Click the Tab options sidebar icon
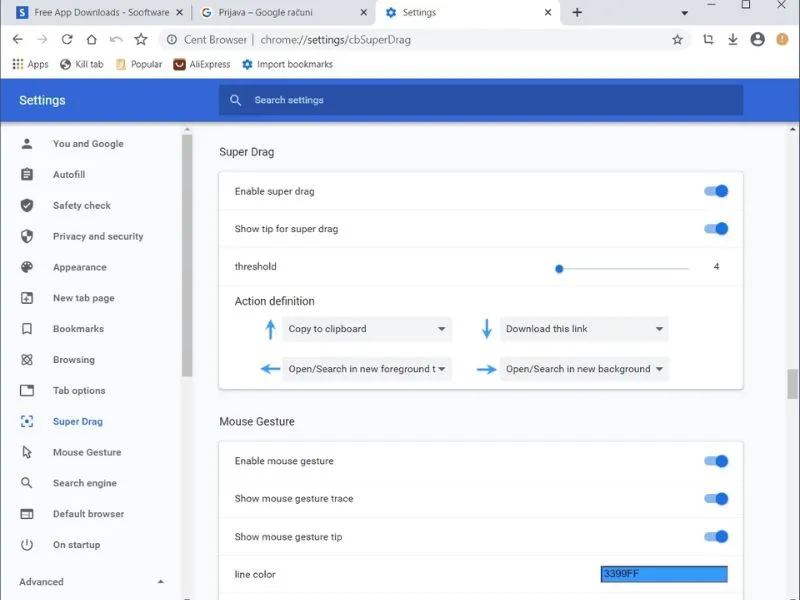The height and width of the screenshot is (600, 800). tap(27, 391)
